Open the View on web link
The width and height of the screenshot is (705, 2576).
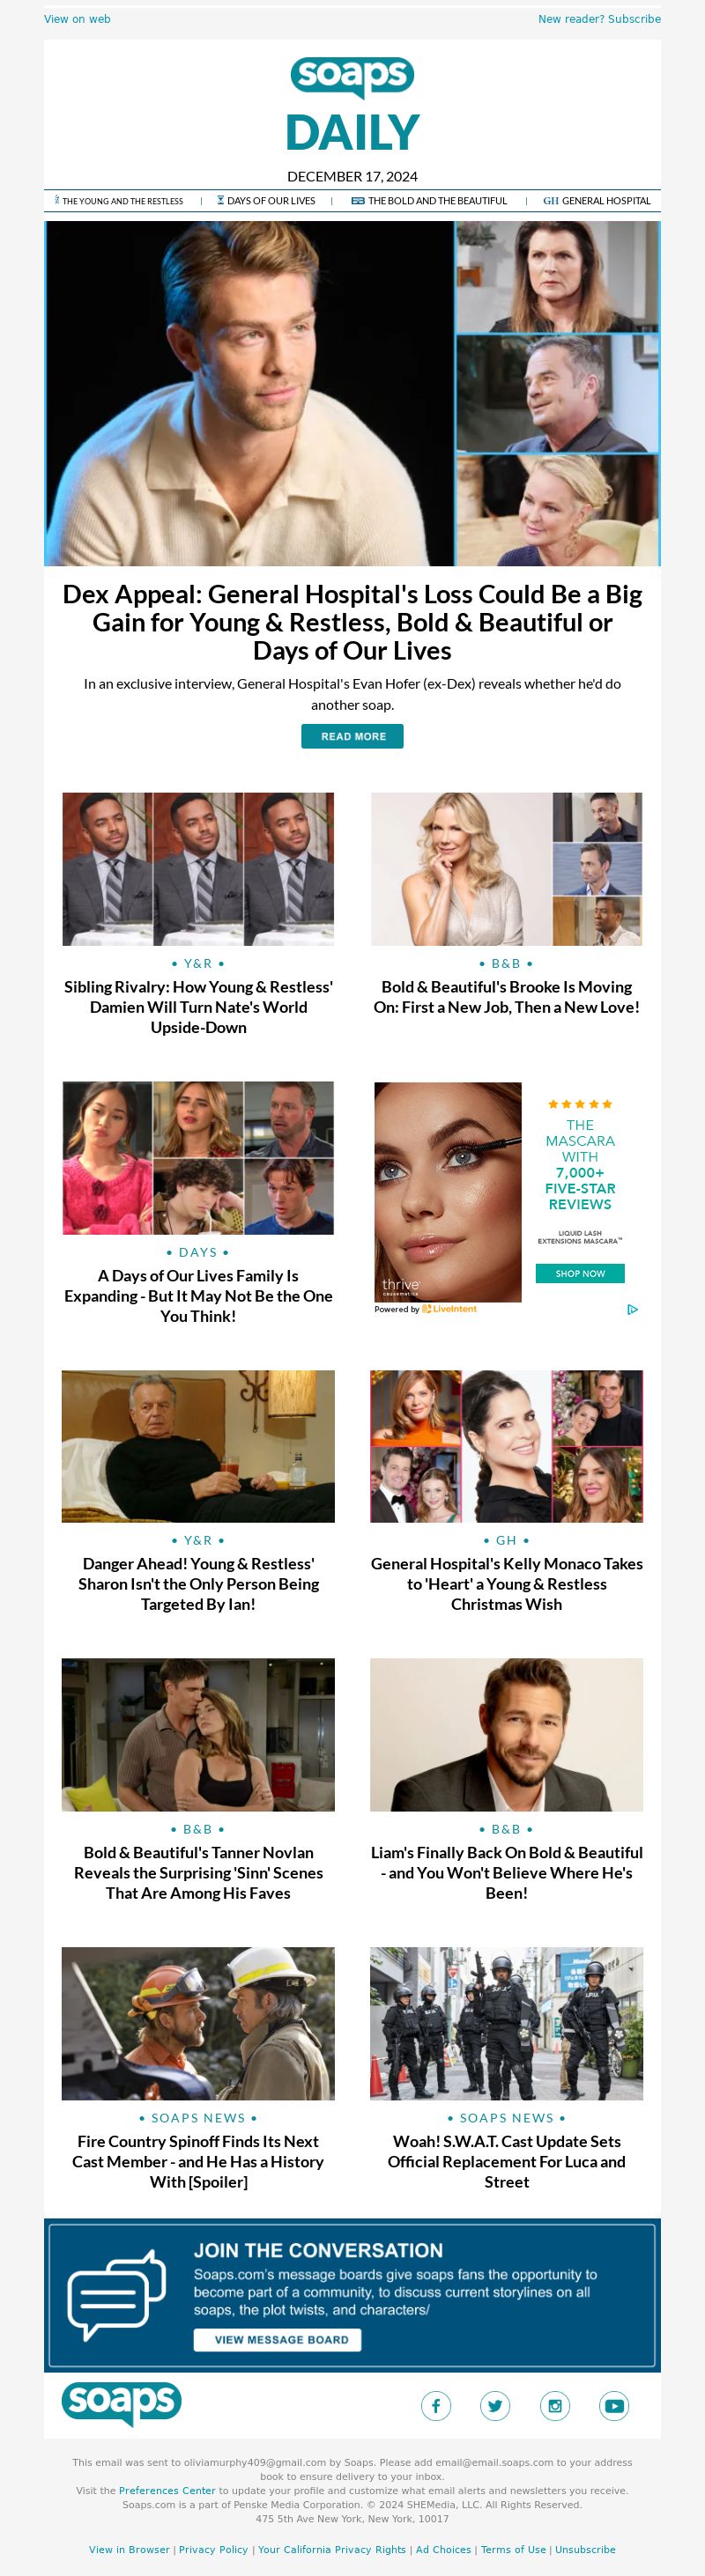point(77,19)
